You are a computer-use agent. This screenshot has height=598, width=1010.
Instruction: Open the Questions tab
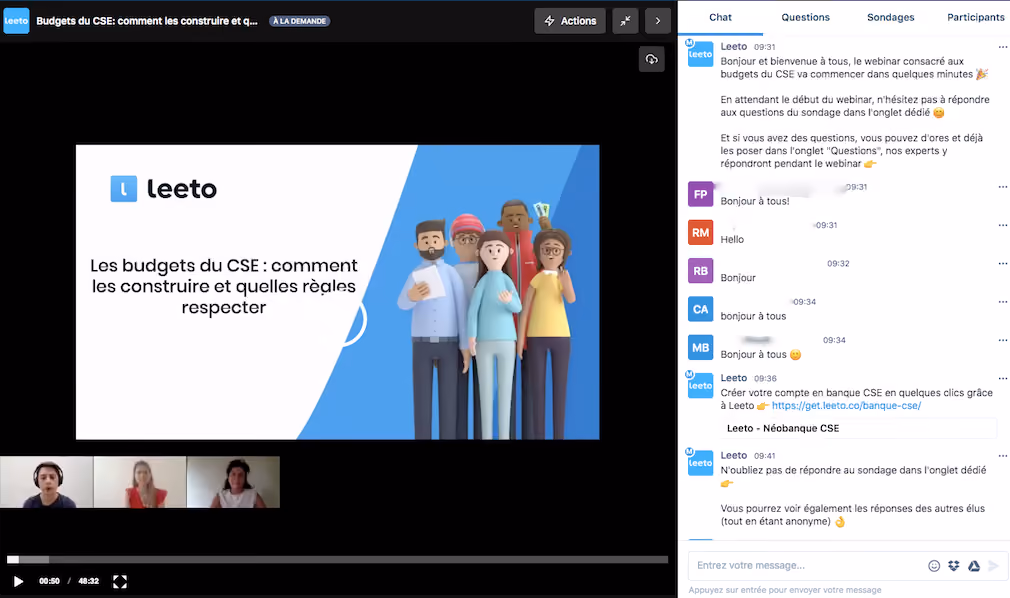805,17
